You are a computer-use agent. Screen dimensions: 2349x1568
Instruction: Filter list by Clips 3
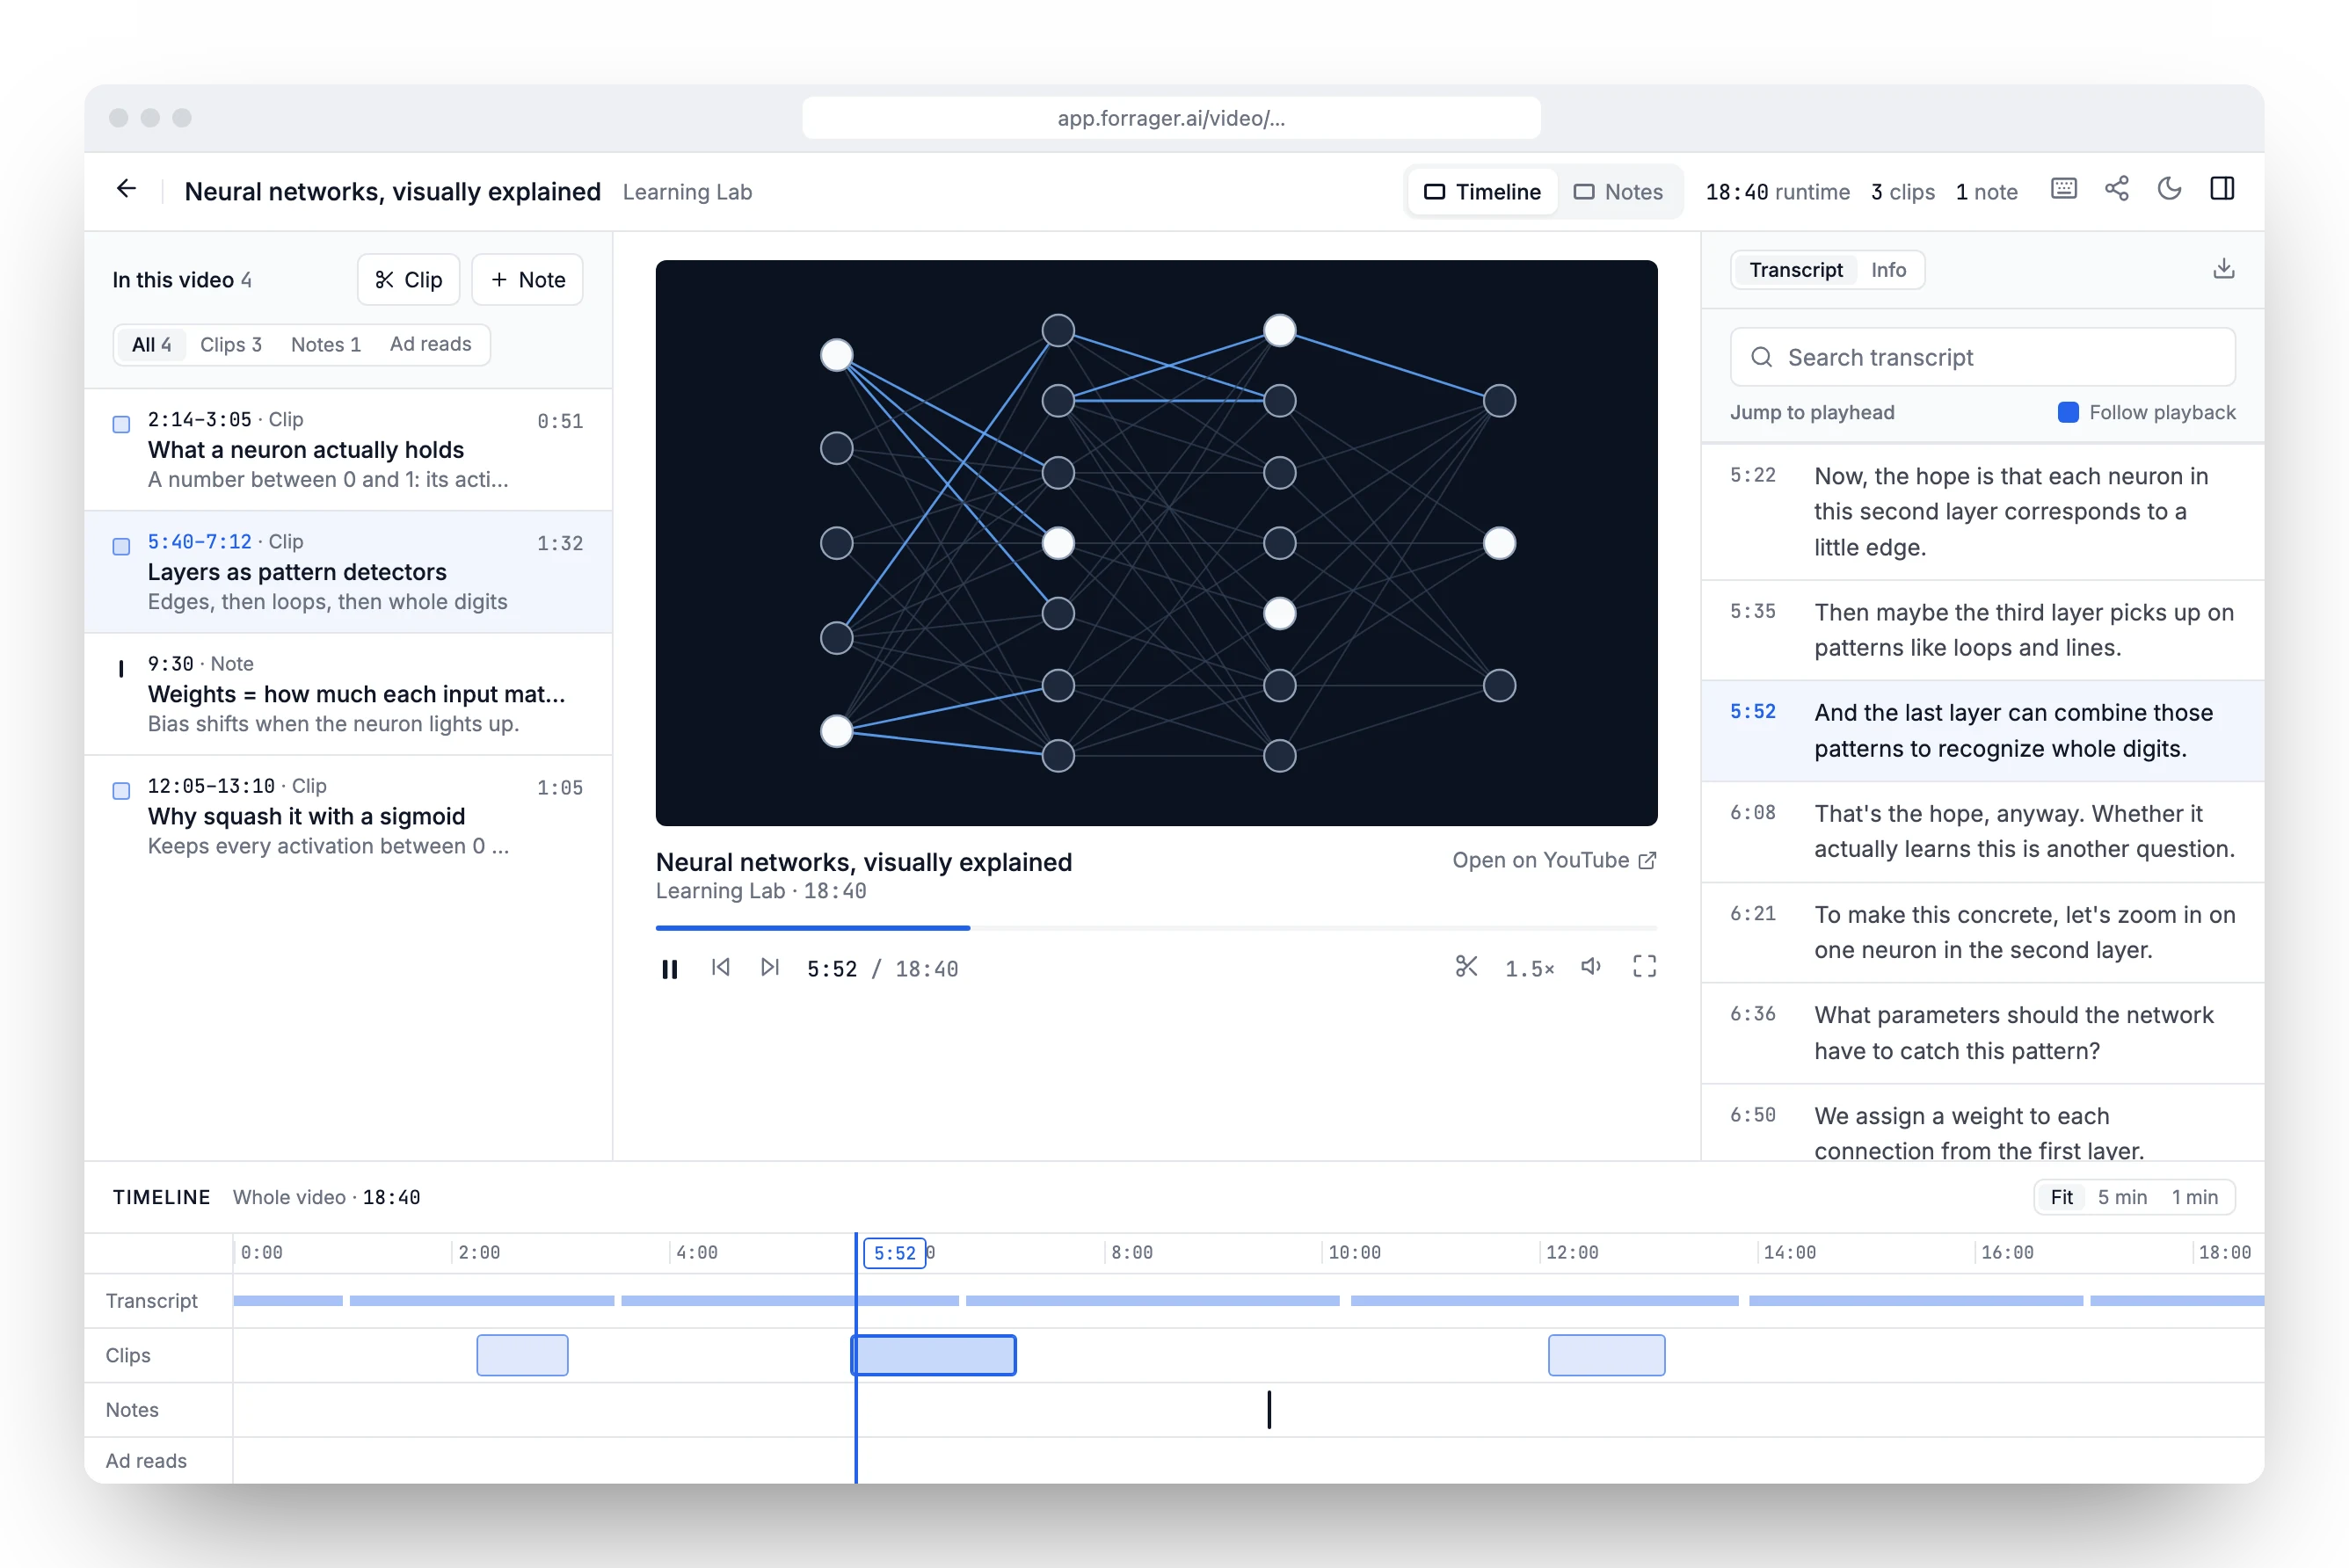point(230,345)
